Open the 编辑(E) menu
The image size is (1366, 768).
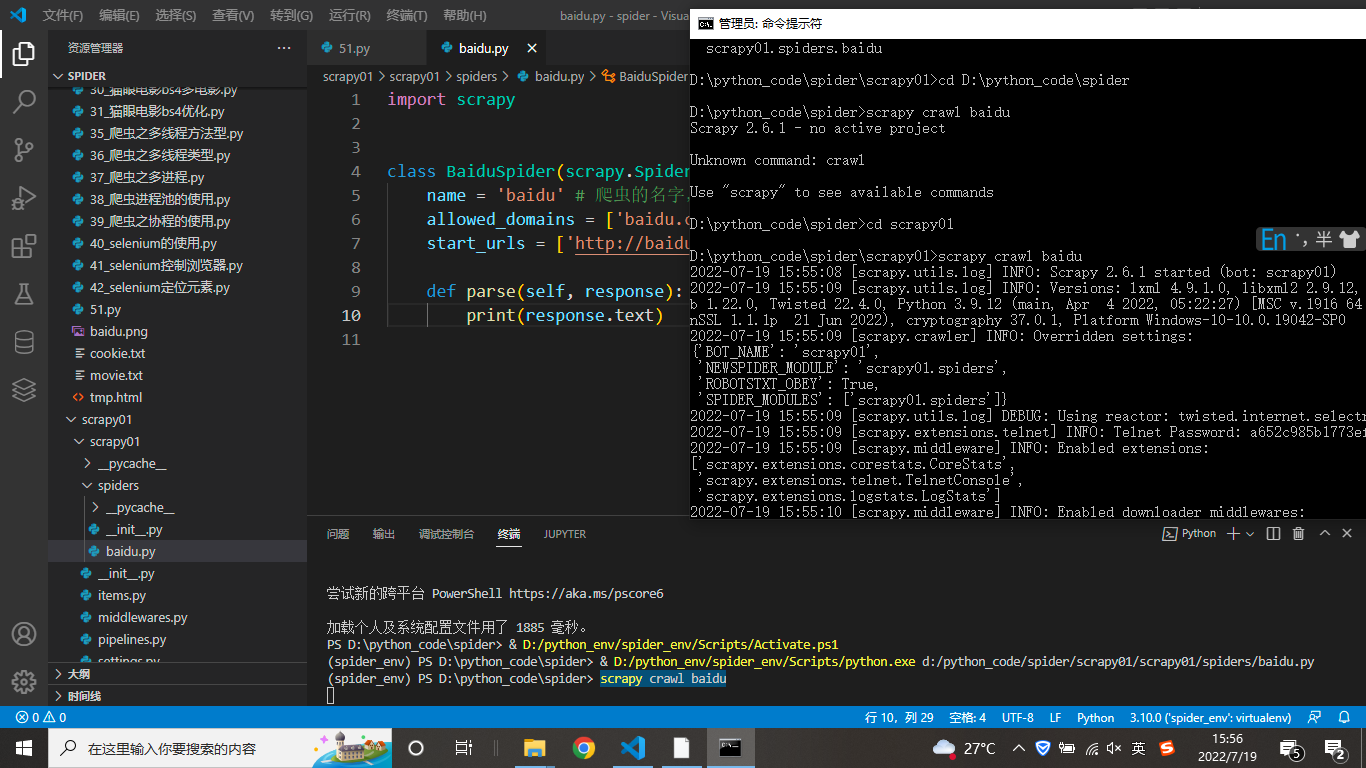[x=119, y=16]
